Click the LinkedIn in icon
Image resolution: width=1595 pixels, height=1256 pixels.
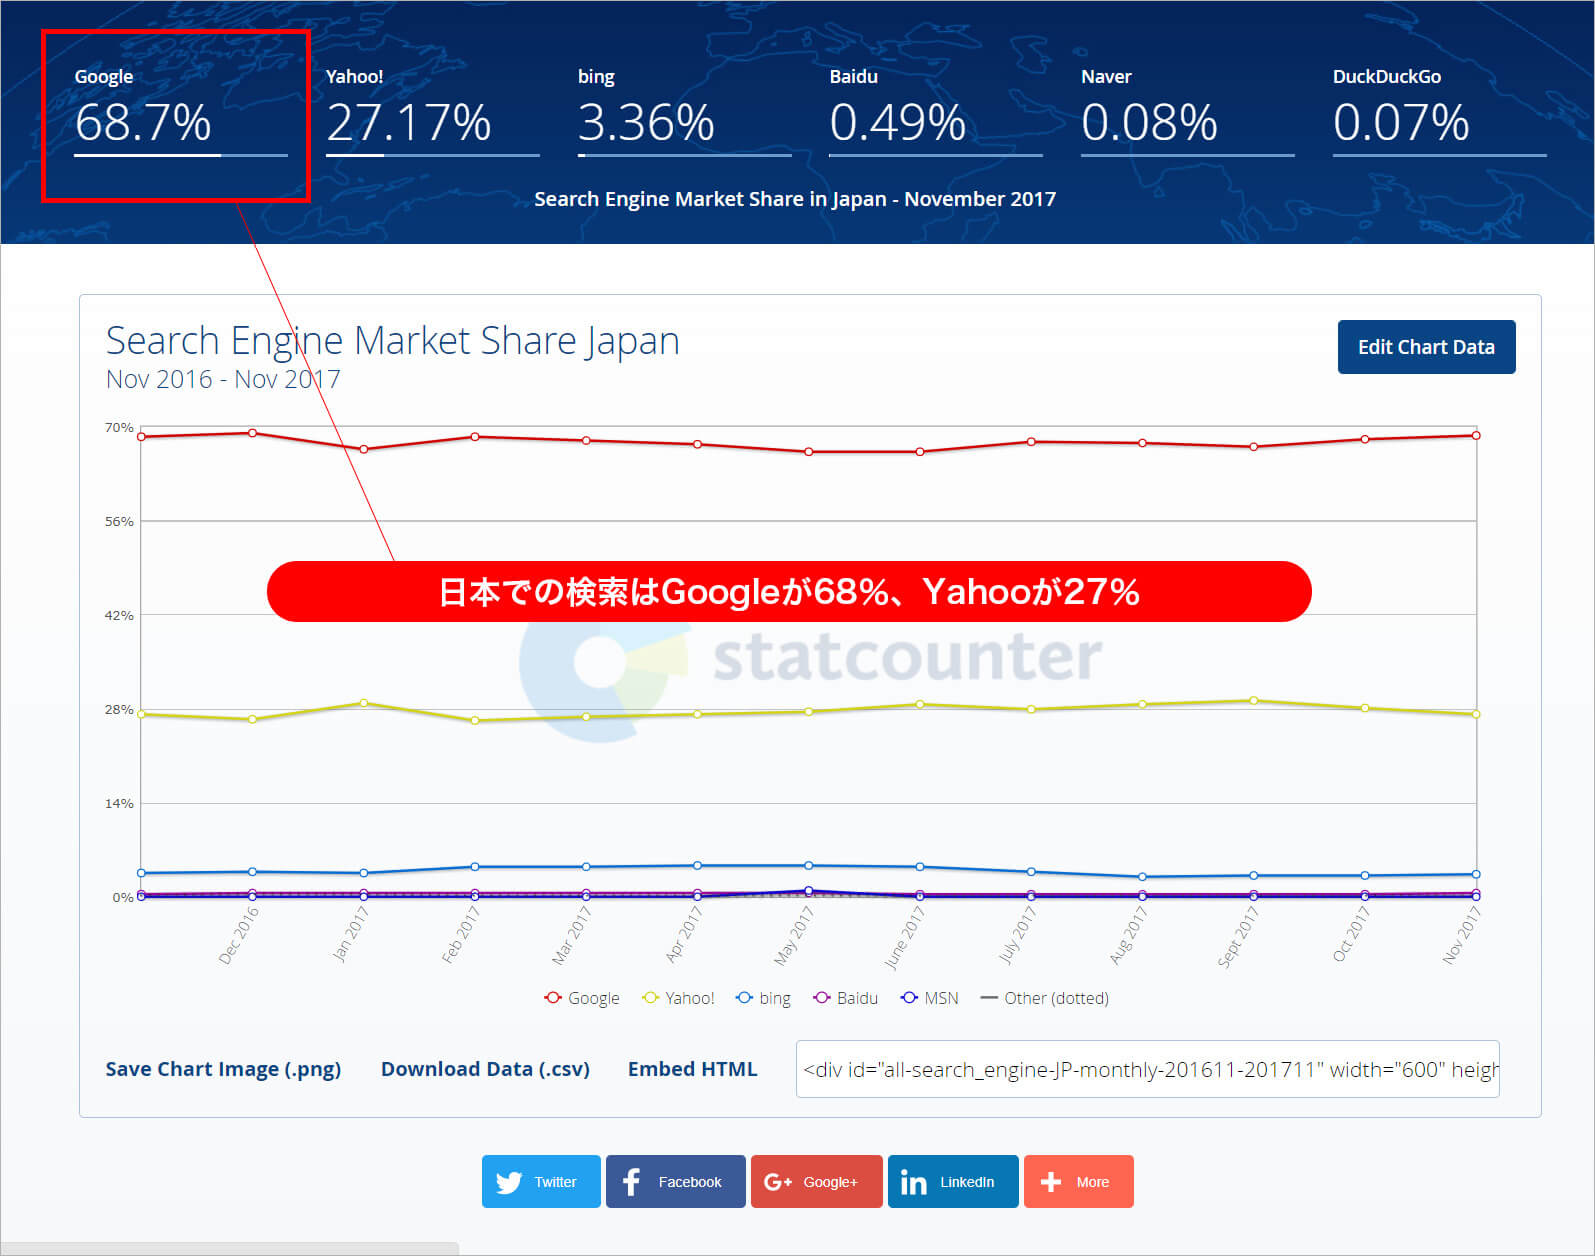[913, 1182]
